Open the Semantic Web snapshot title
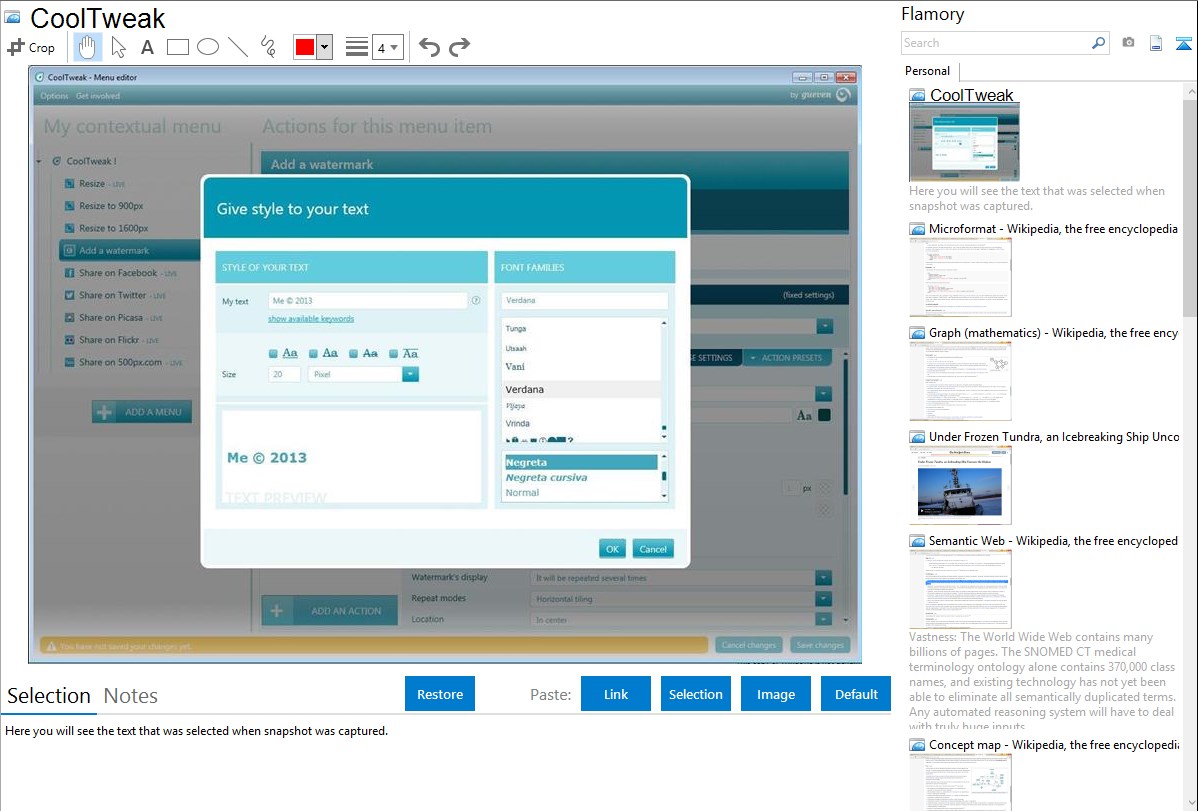 pyautogui.click(x=1053, y=540)
